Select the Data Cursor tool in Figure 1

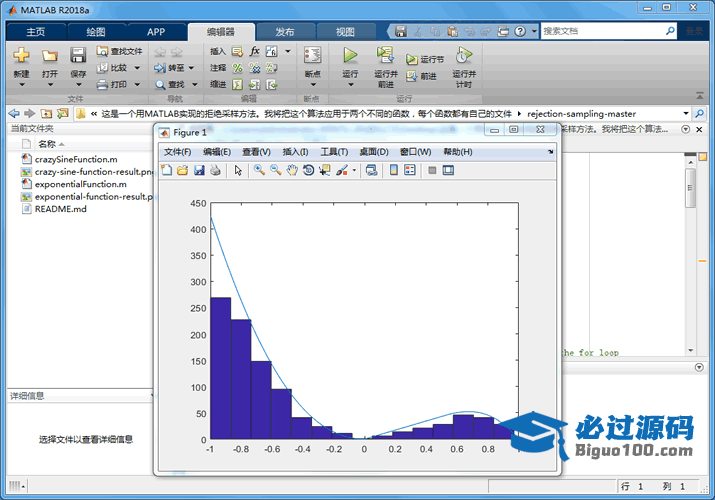click(x=325, y=170)
